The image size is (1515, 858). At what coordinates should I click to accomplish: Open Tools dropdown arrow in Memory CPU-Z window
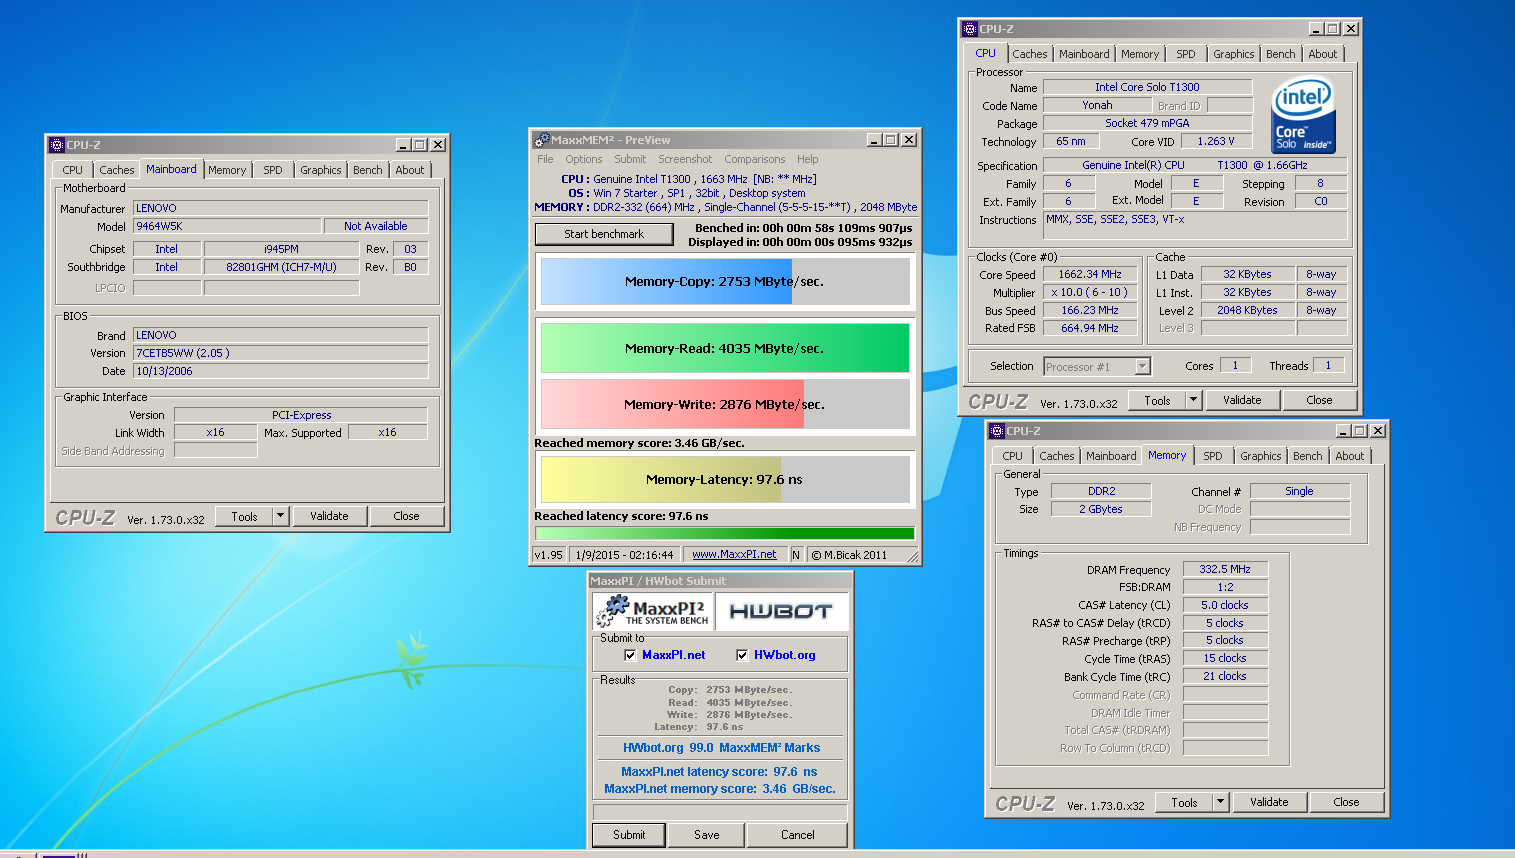point(1220,802)
